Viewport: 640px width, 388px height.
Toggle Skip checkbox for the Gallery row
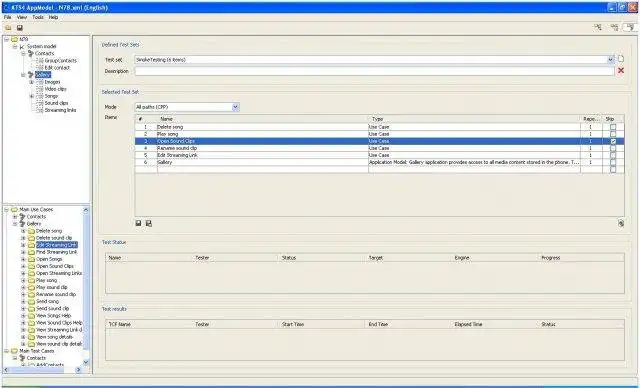tap(613, 162)
